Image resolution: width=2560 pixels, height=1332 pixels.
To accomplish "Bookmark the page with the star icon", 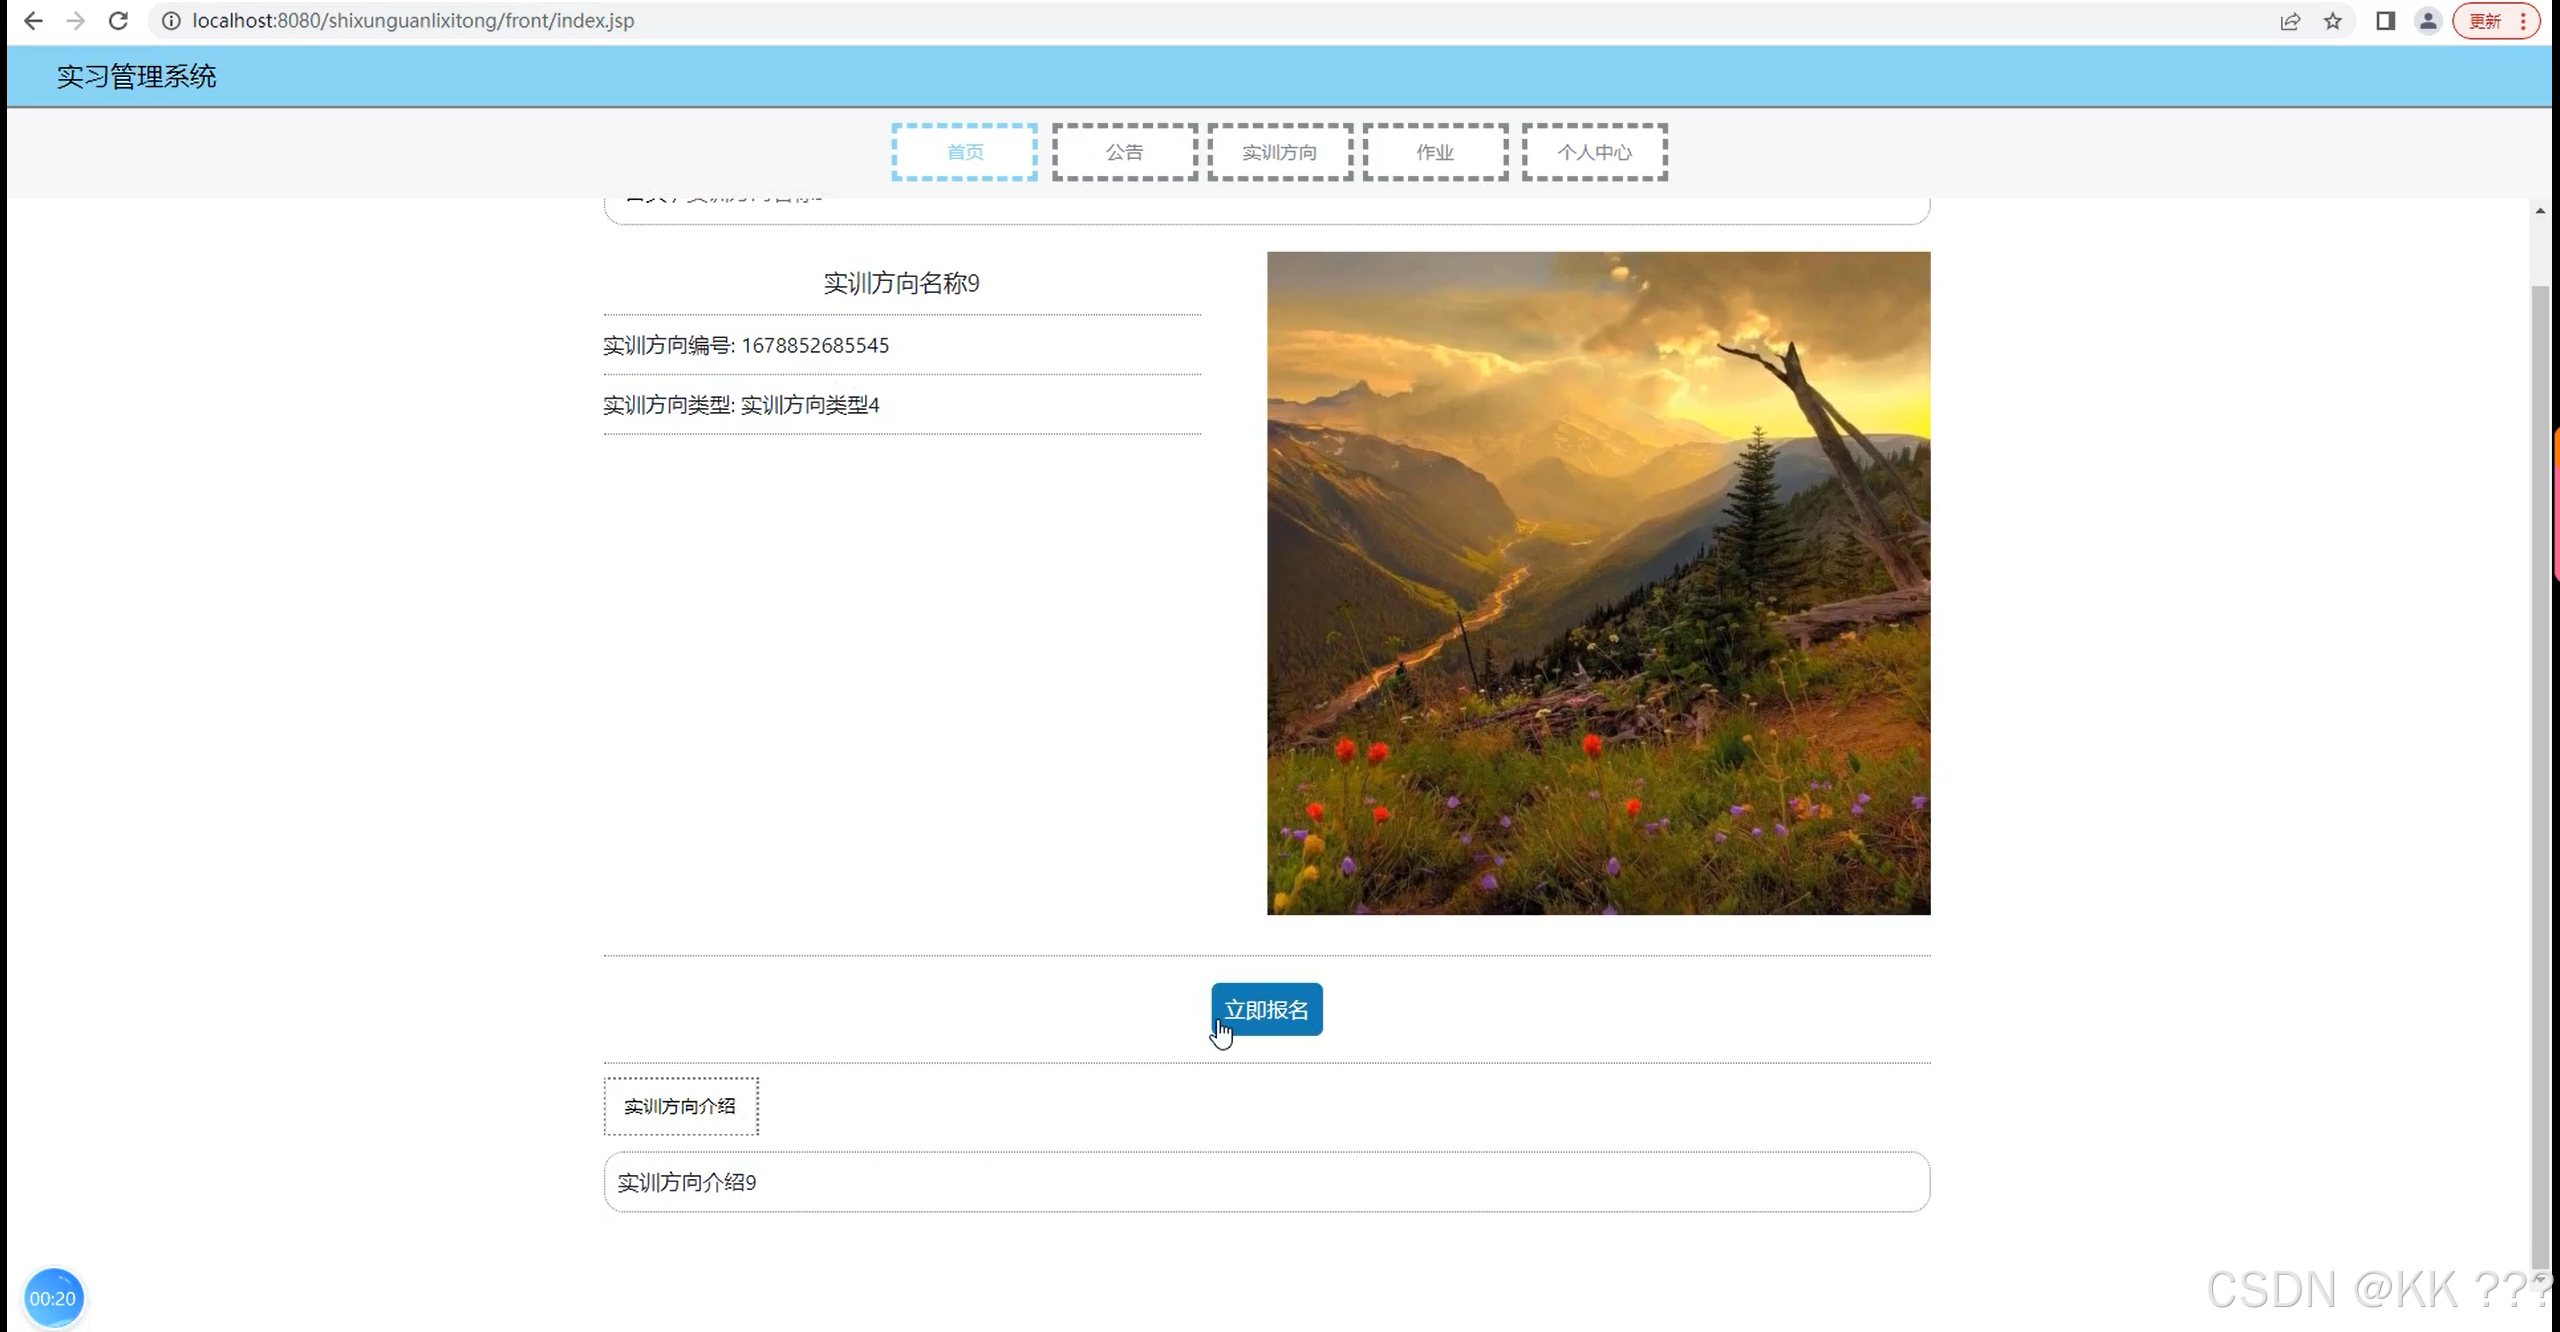I will pyautogui.click(x=2332, y=20).
